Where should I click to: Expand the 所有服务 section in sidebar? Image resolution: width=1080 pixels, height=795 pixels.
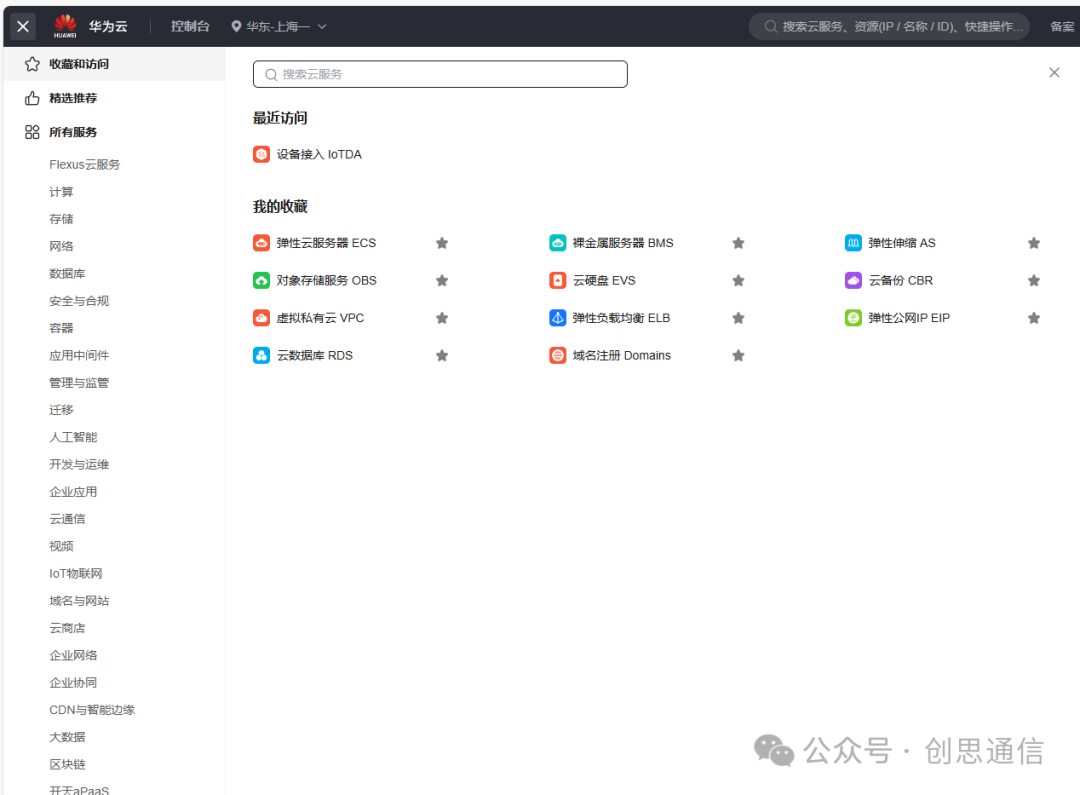point(72,132)
